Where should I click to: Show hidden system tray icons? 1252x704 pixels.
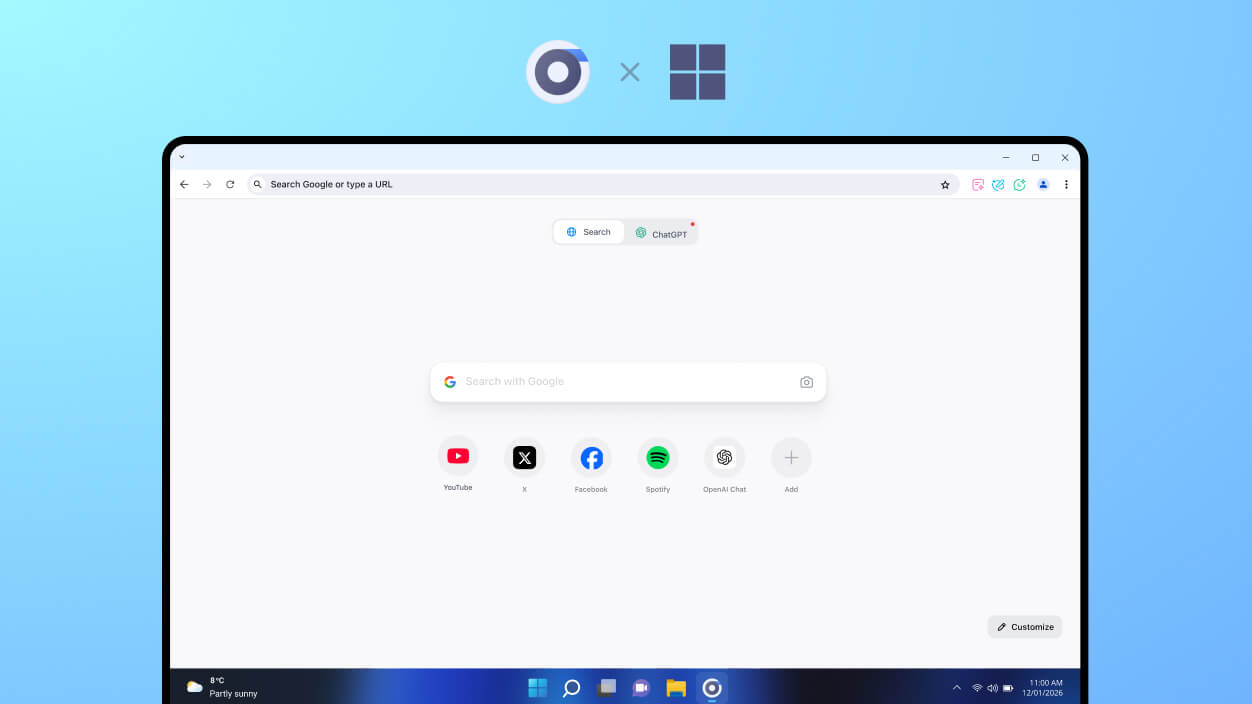pos(957,688)
